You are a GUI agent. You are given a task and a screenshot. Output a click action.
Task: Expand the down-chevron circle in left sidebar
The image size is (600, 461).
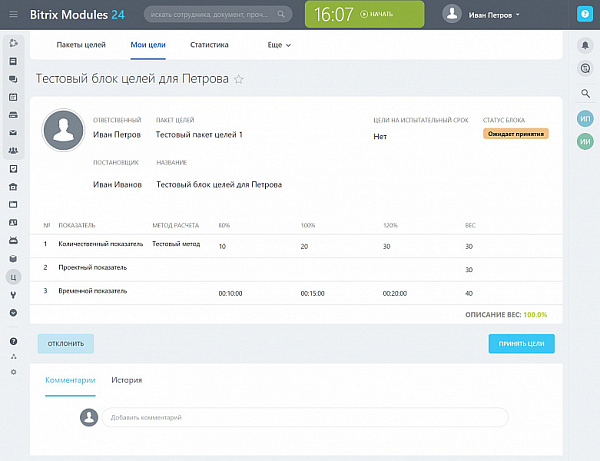[x=13, y=312]
